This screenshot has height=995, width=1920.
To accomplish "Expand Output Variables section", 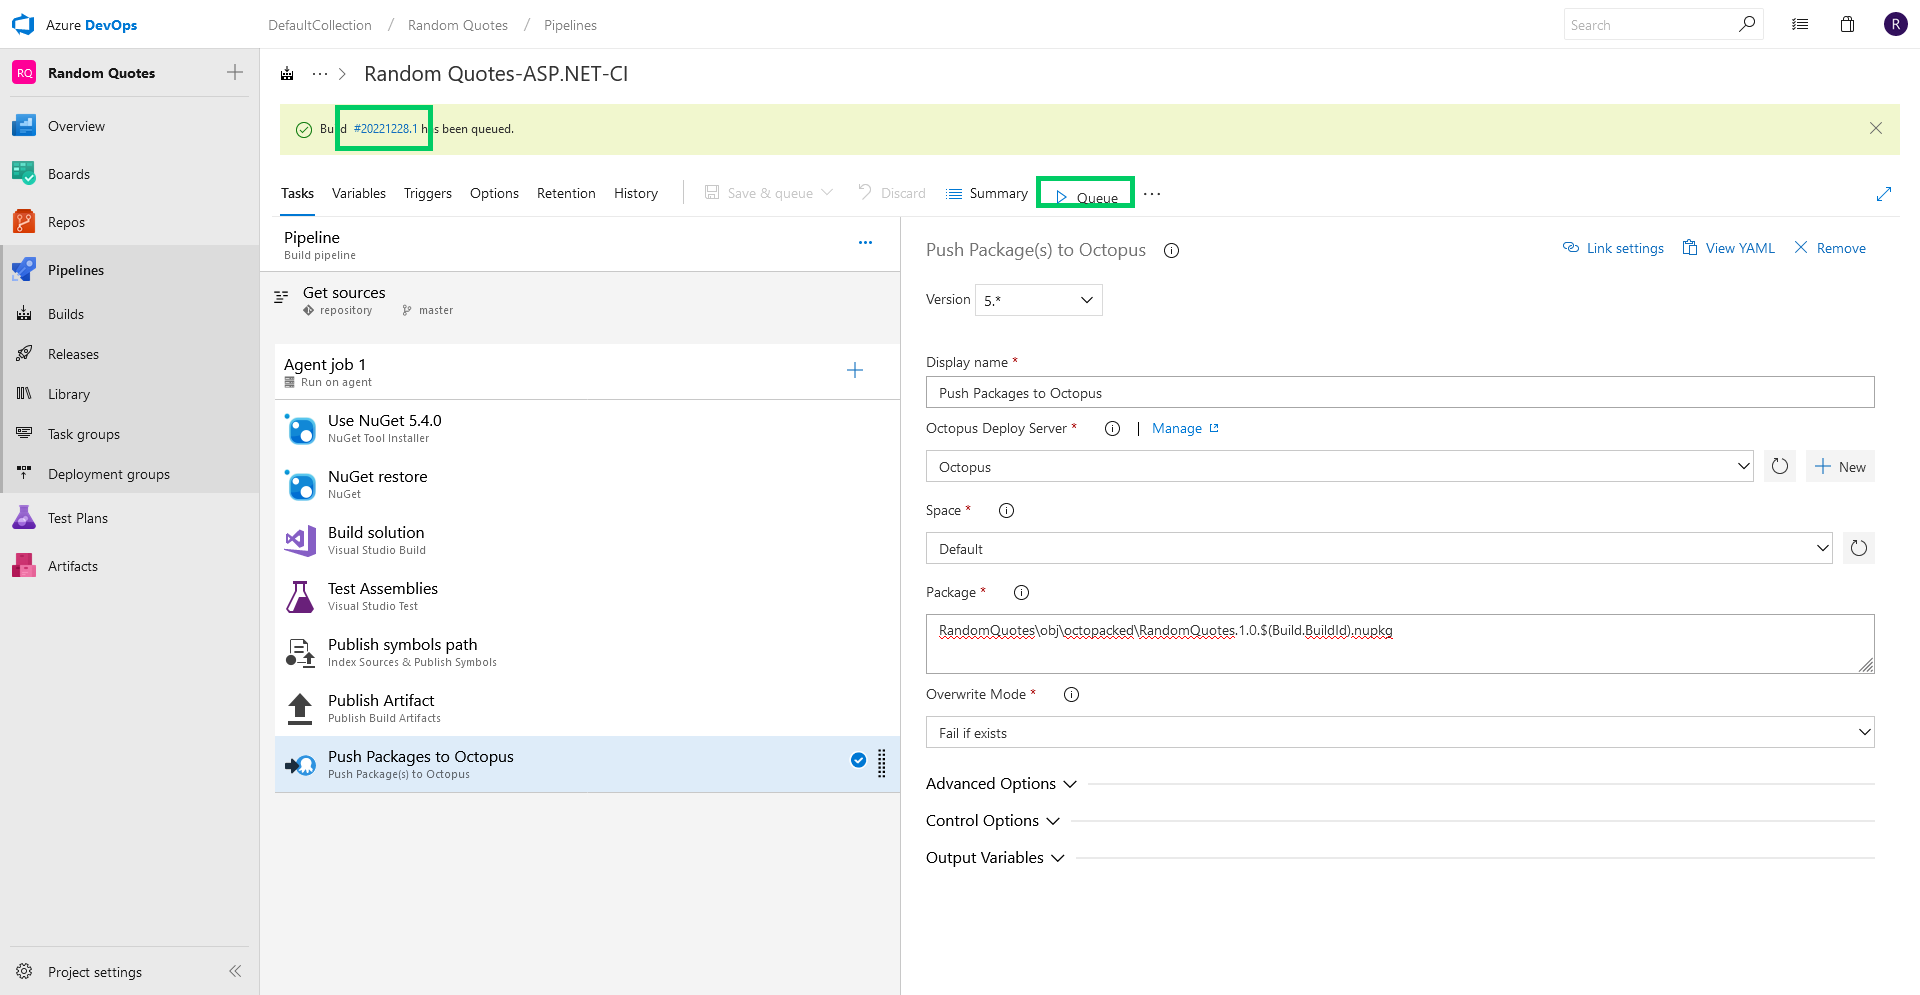I will point(995,858).
